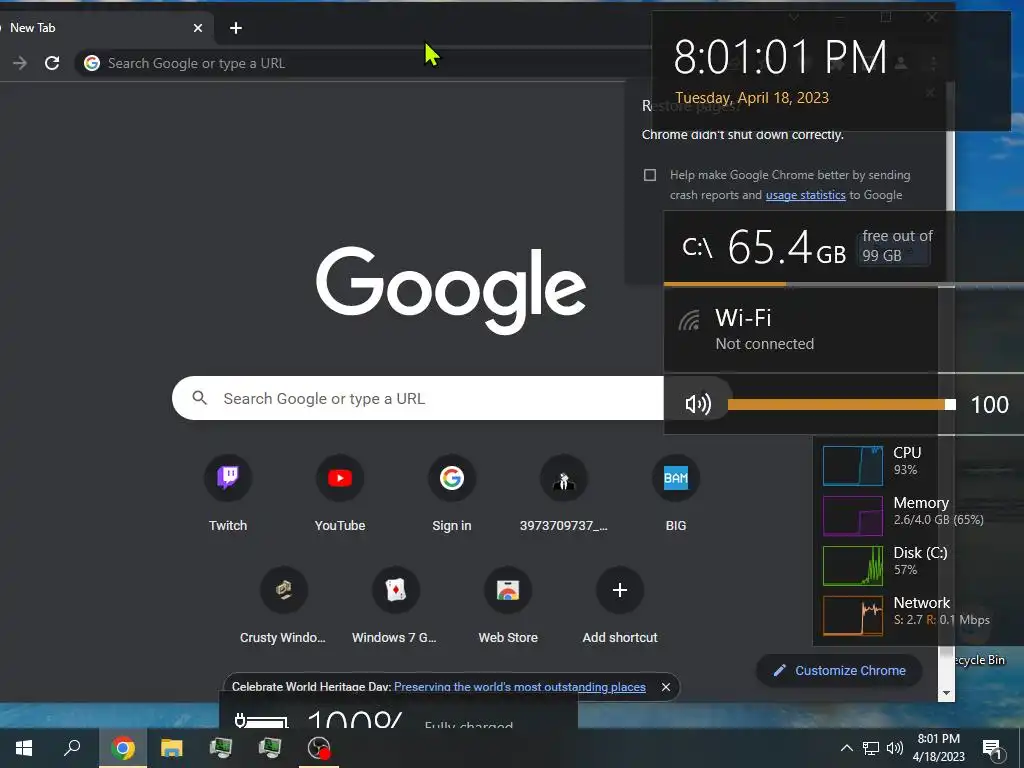This screenshot has height=768, width=1024.
Task: Check the send crash reports checkbox
Action: [x=650, y=175]
